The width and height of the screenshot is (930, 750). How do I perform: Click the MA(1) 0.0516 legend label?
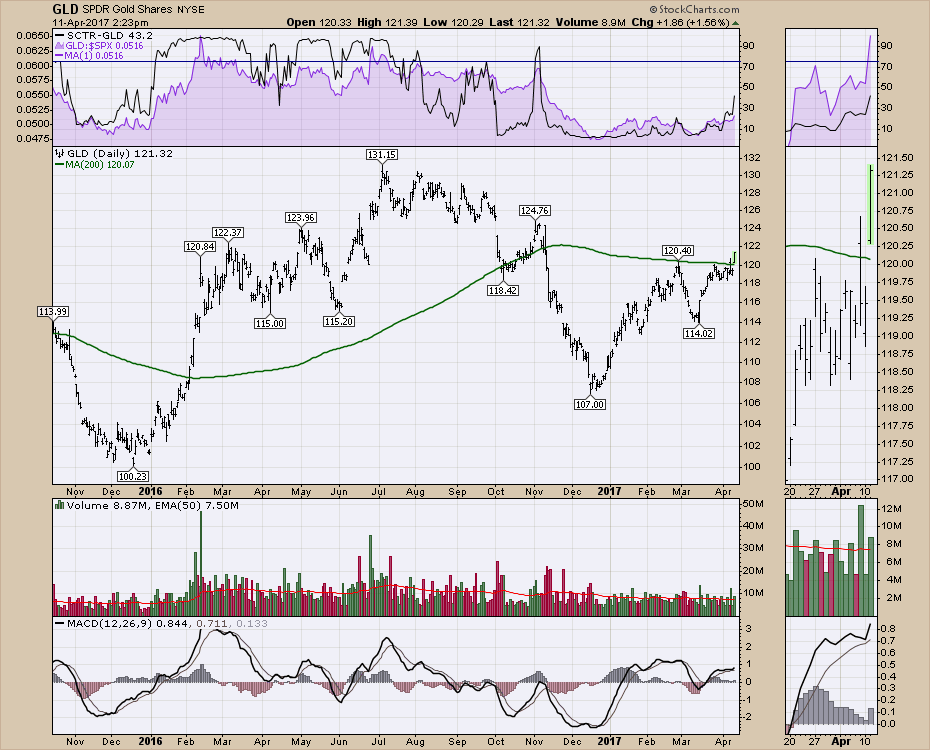pos(90,56)
